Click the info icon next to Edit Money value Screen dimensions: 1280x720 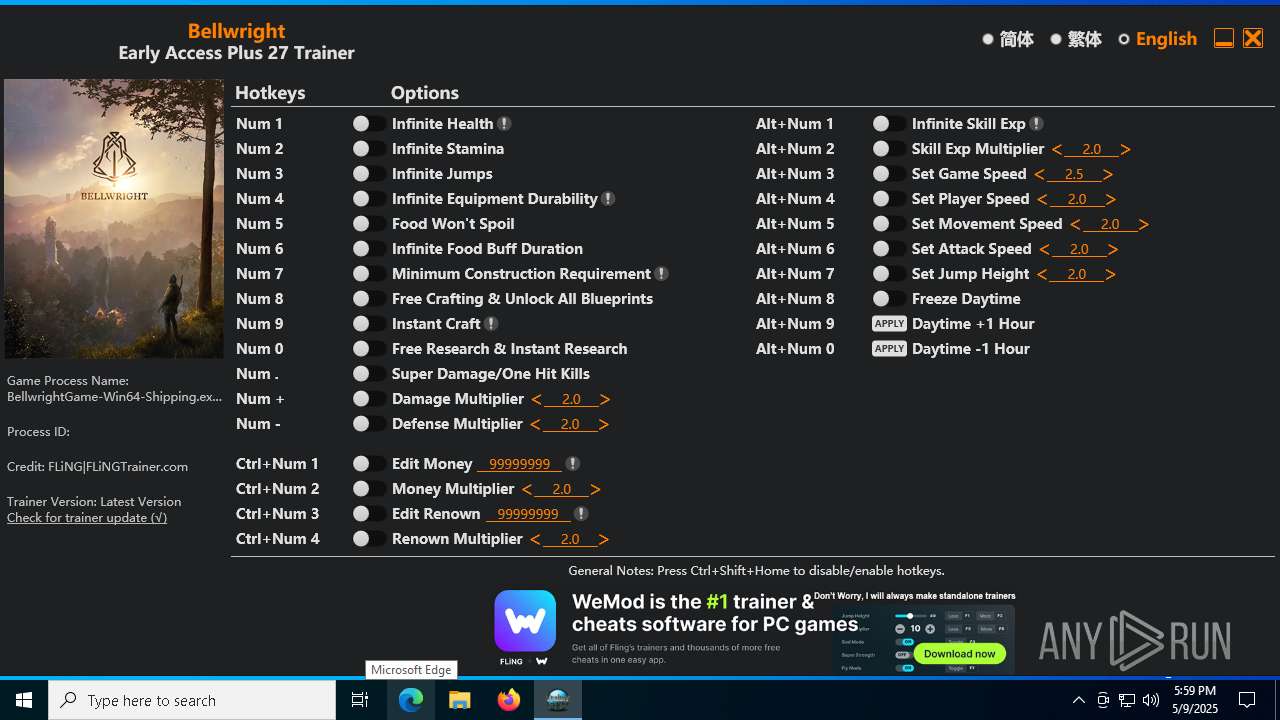click(x=572, y=464)
